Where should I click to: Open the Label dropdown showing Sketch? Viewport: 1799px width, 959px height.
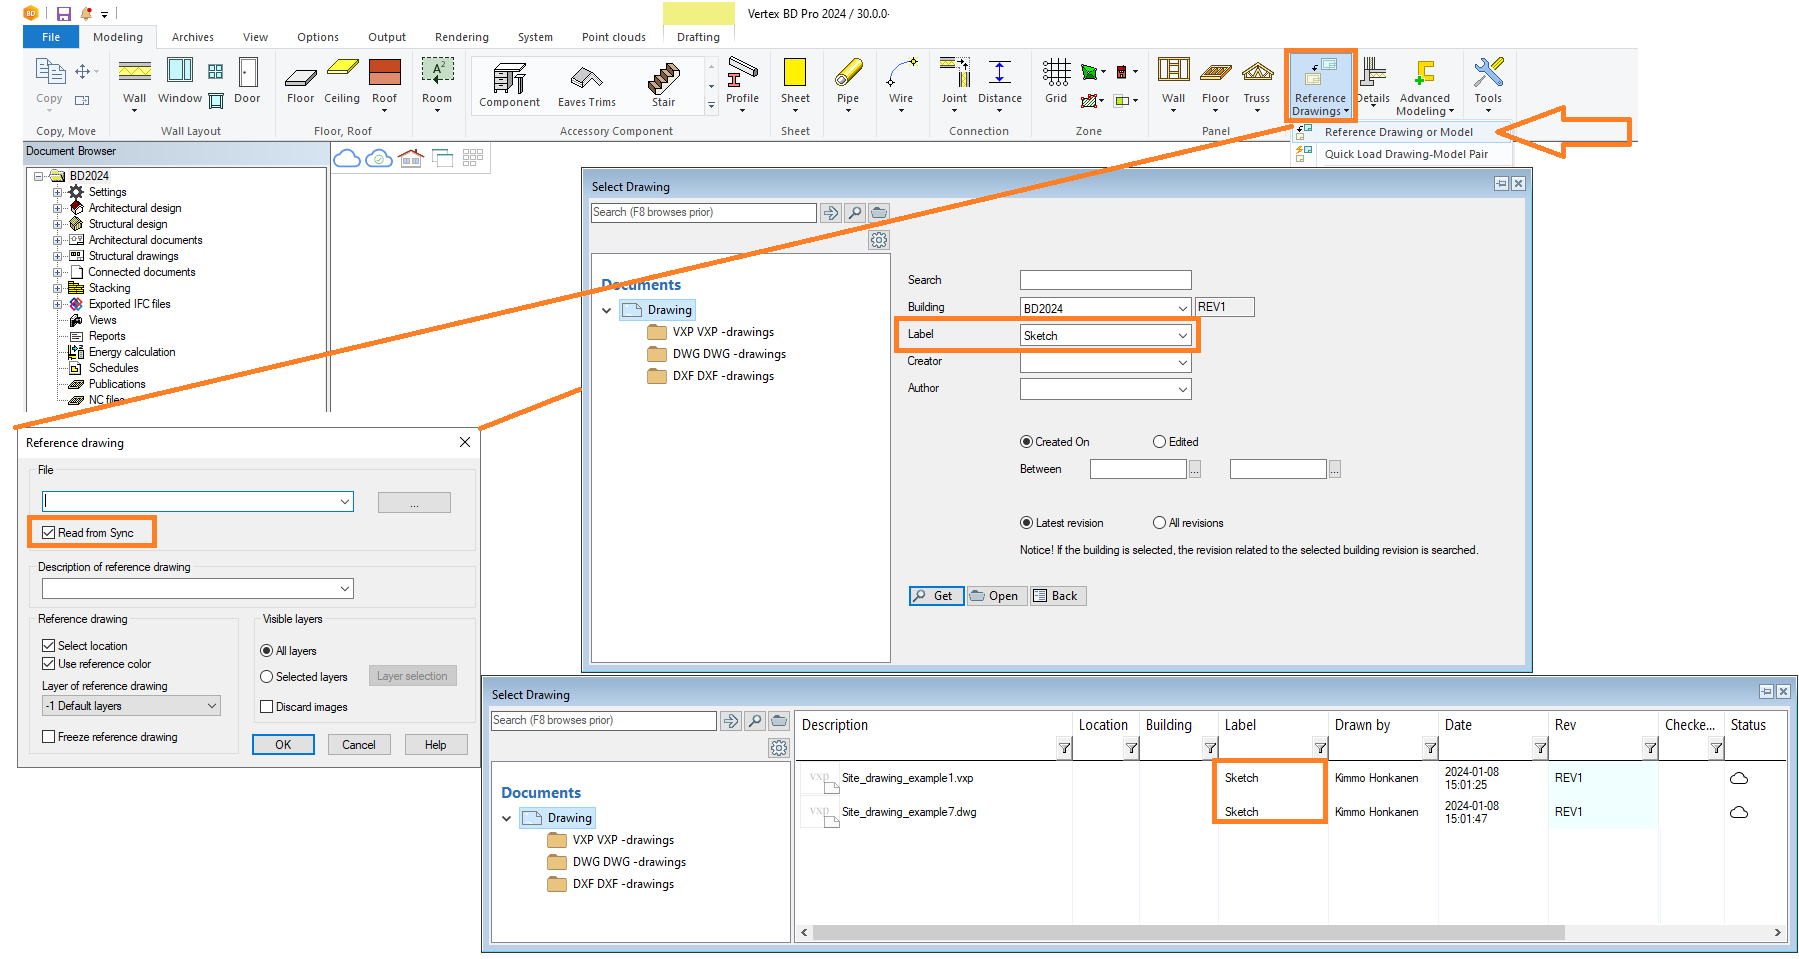[1105, 336]
